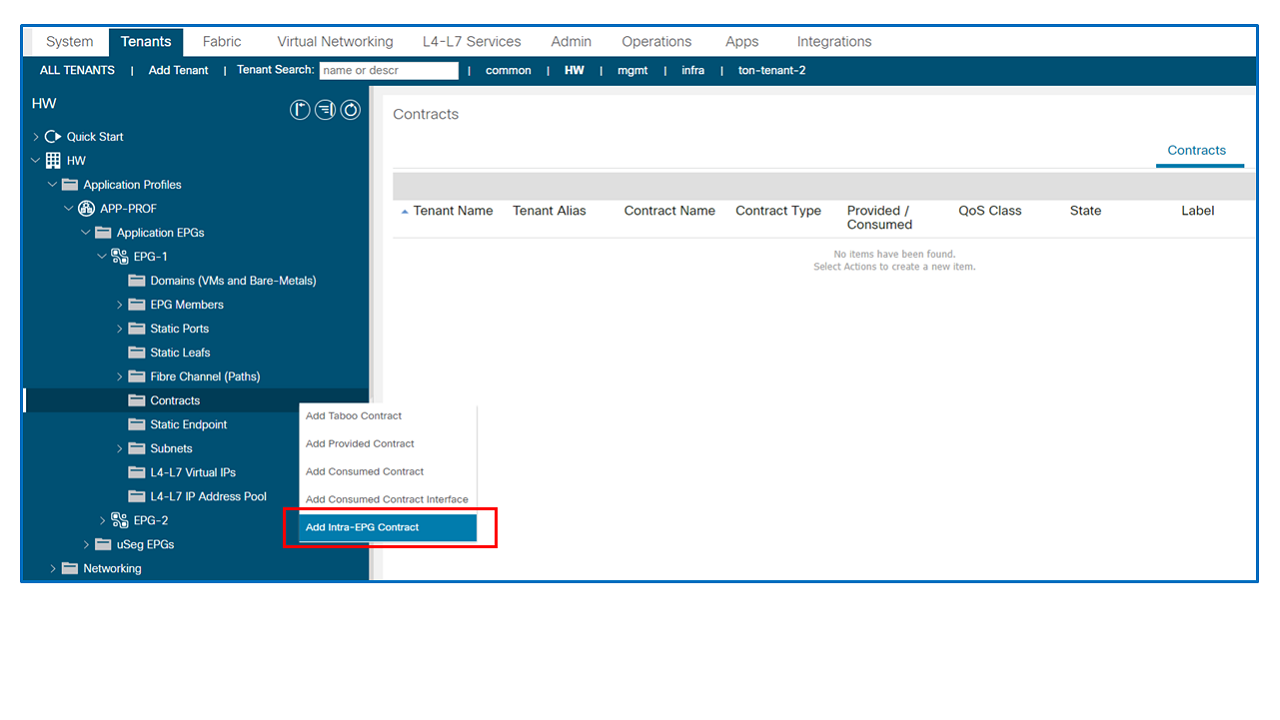Open the Integrations tab

tap(834, 42)
